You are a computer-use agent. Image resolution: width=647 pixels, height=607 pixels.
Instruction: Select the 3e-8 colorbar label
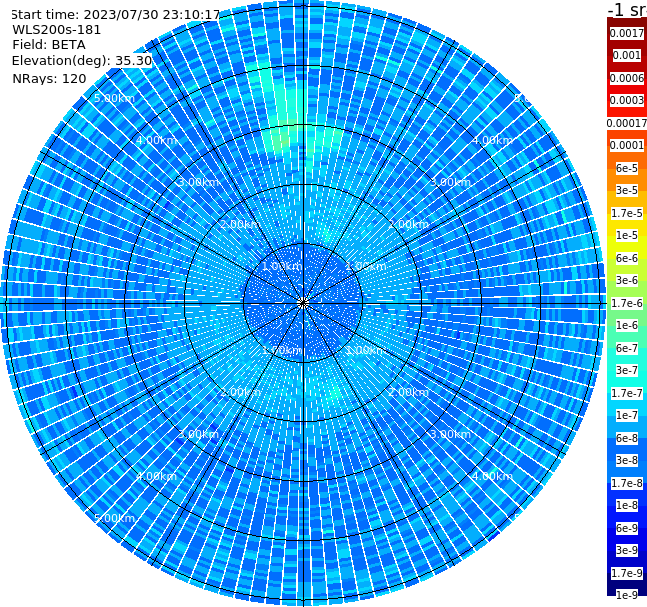click(627, 460)
